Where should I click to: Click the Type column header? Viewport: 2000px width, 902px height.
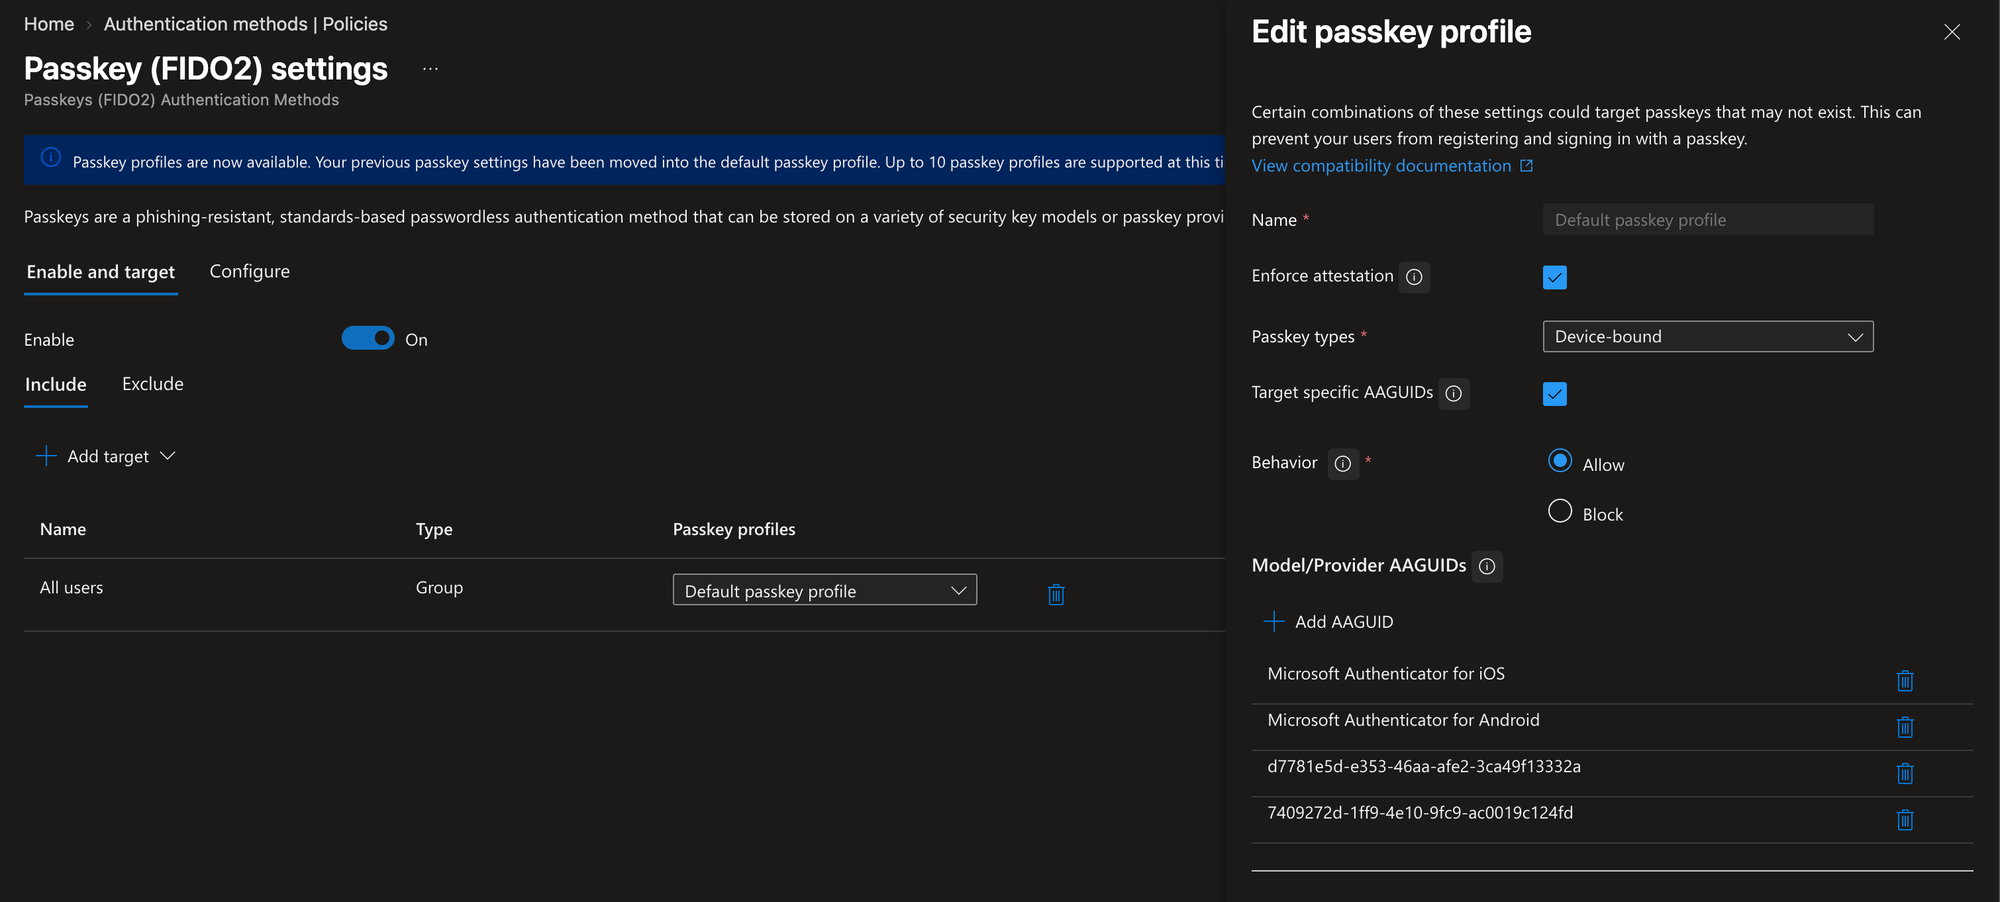[x=434, y=529]
